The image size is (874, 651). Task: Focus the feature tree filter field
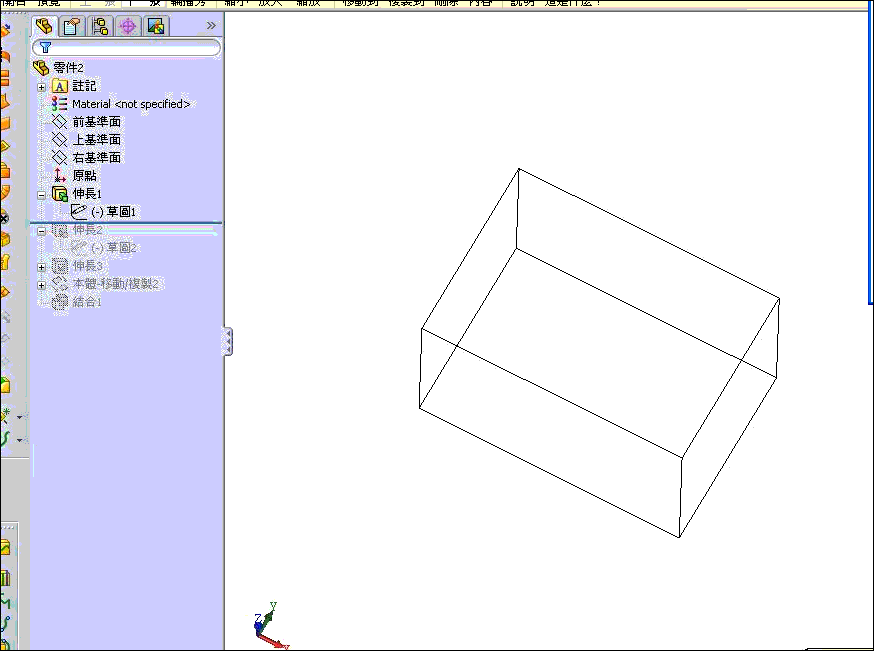click(x=127, y=48)
